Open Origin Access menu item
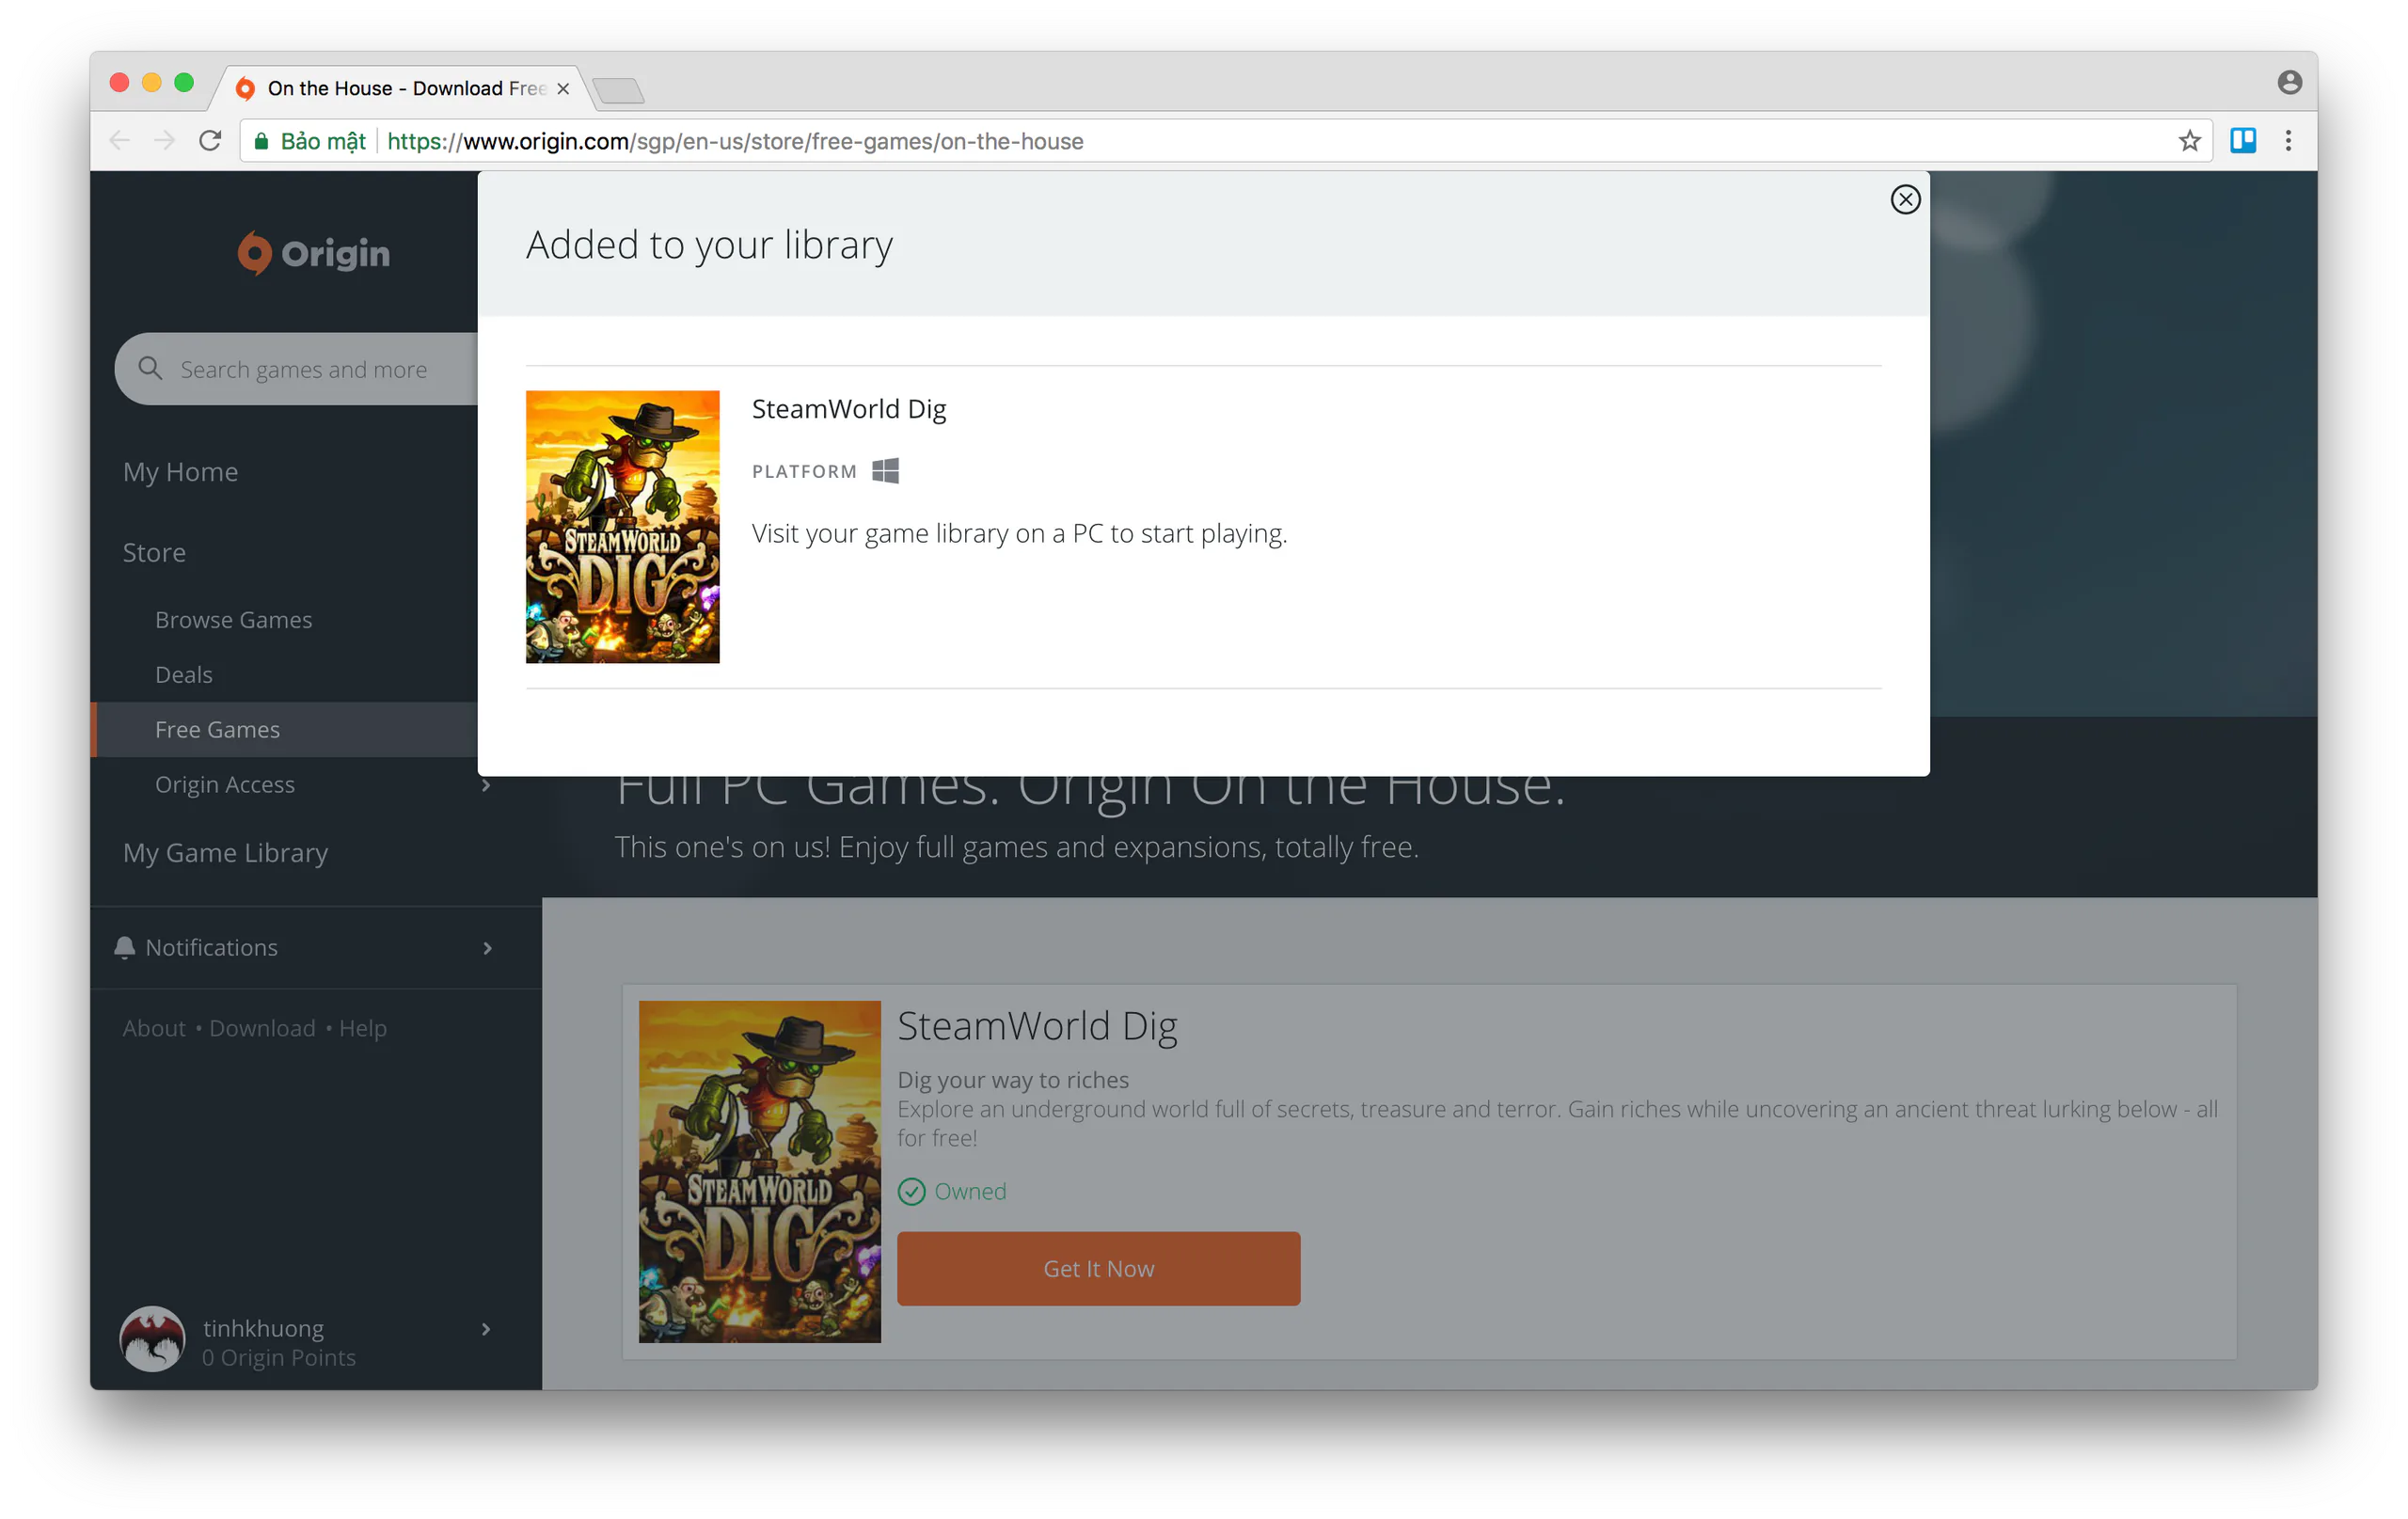This screenshot has width=2408, height=1519. click(224, 785)
